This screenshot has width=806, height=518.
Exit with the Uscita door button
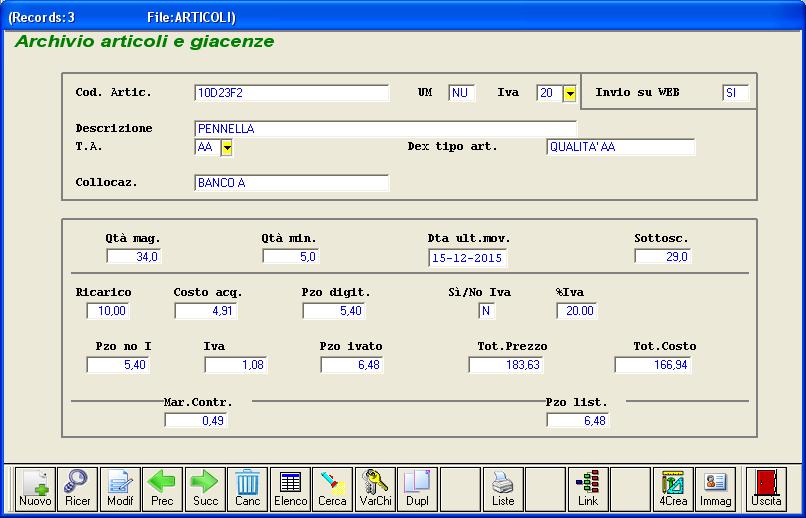coord(766,488)
